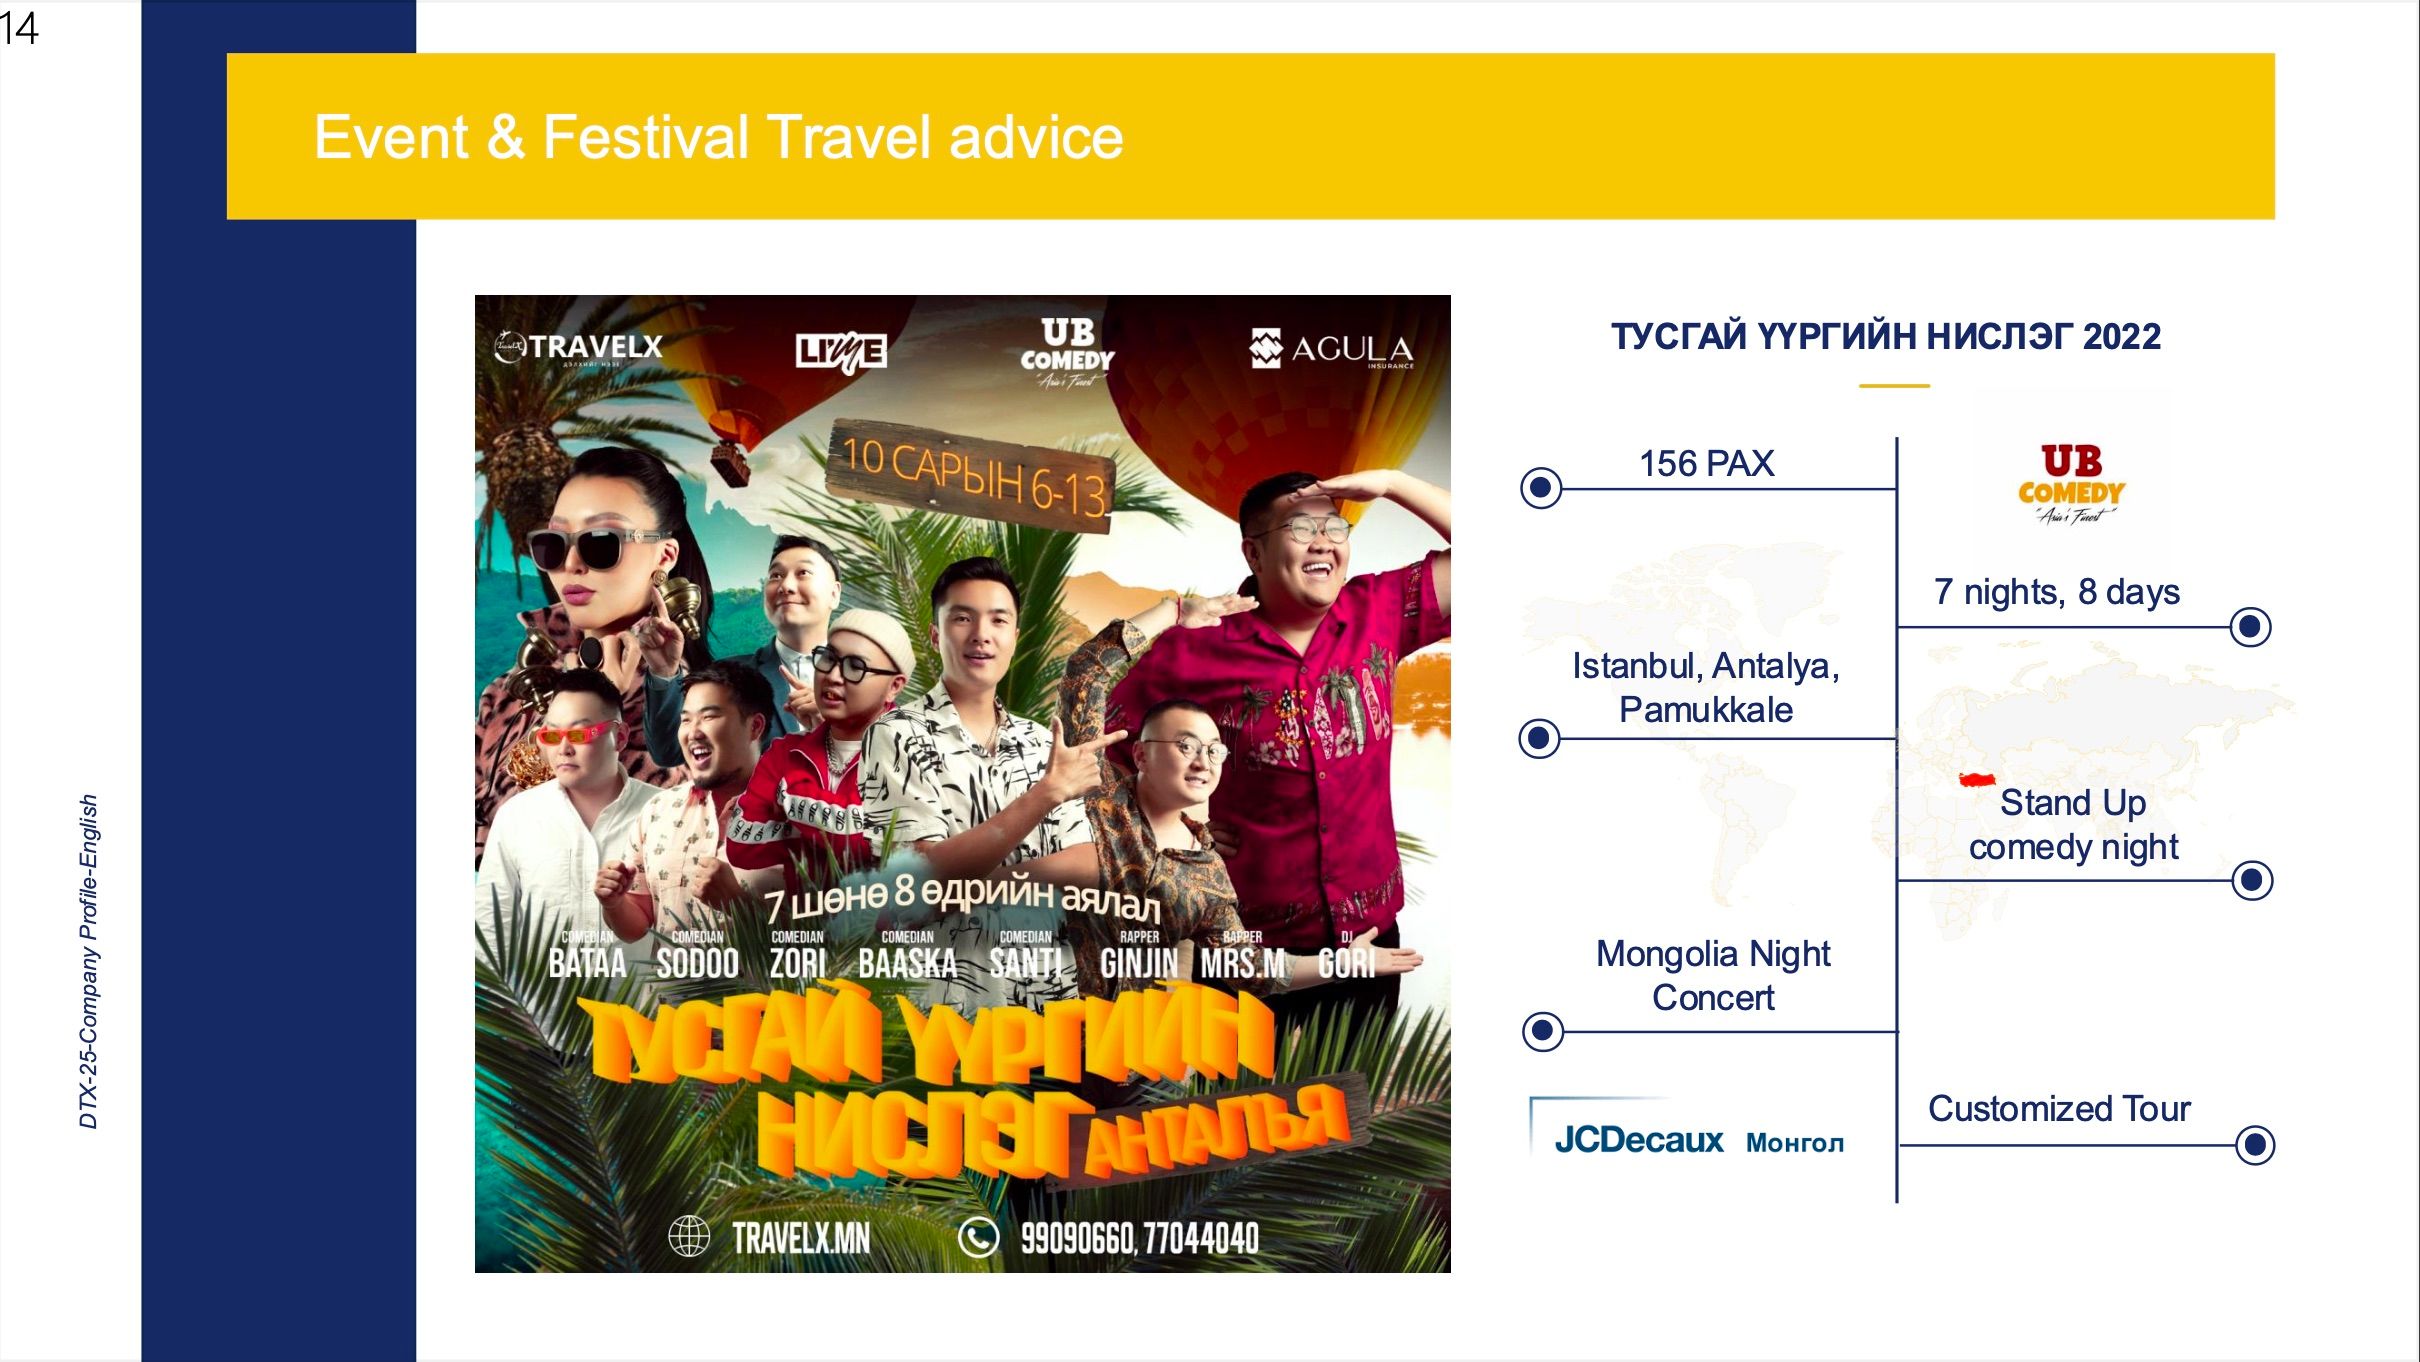Click the red-and-yellow UB Comedy logo at right
2420x1362 pixels.
pos(2071,485)
